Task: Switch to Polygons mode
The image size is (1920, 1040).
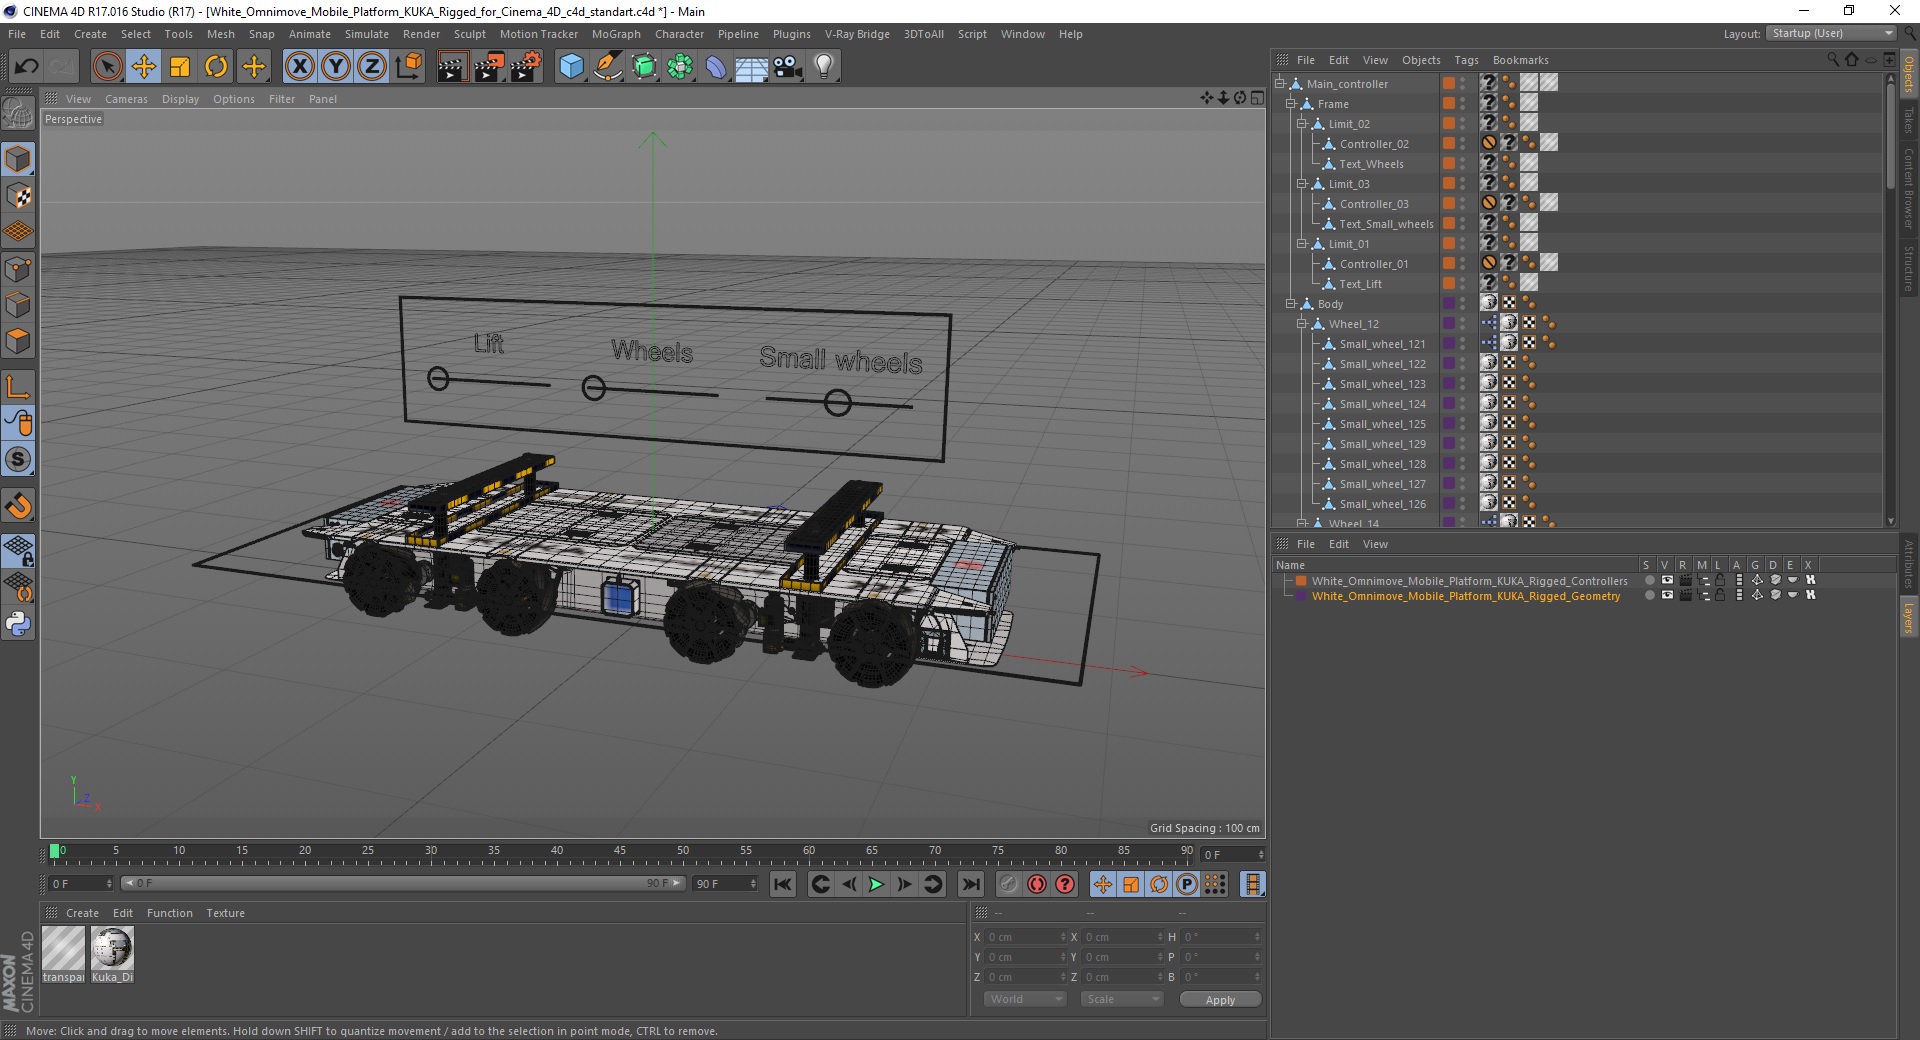Action: click(18, 341)
